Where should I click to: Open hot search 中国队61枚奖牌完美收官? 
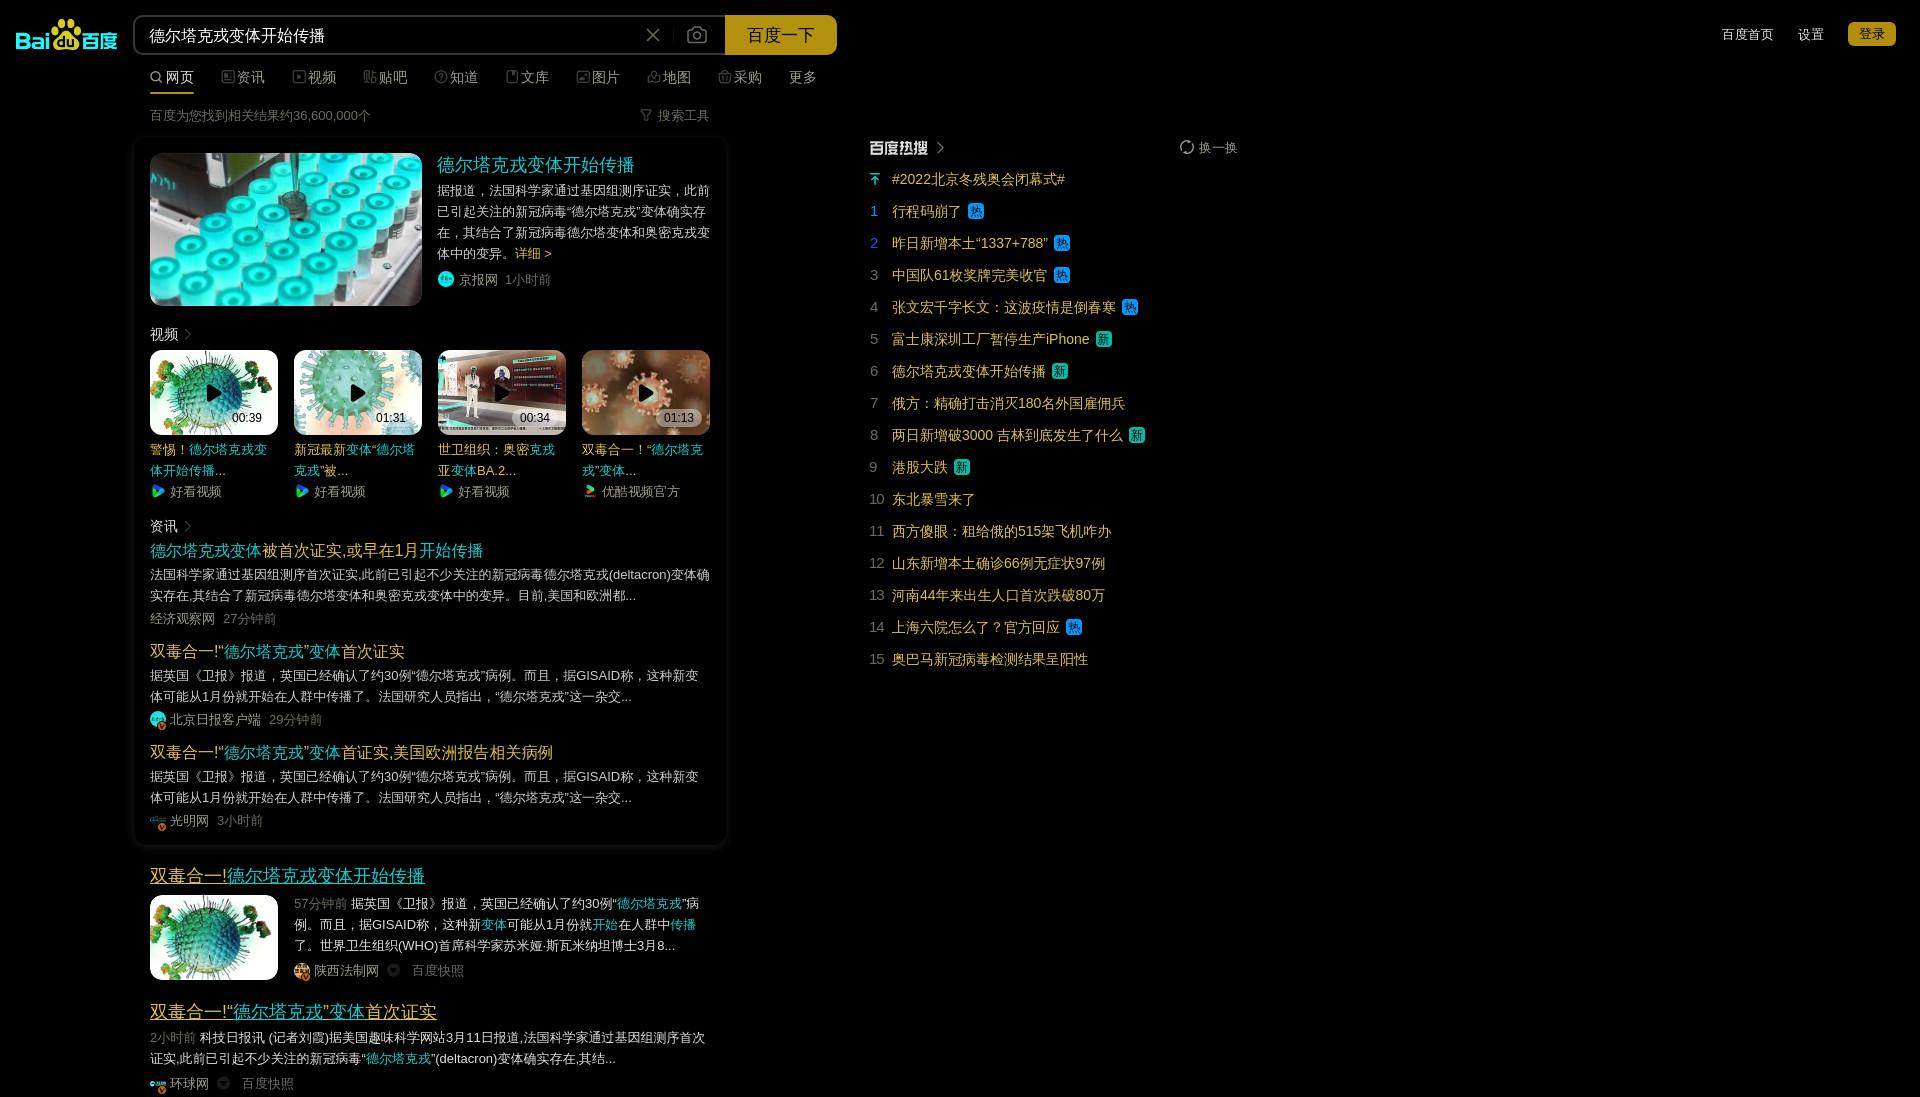pos(969,275)
